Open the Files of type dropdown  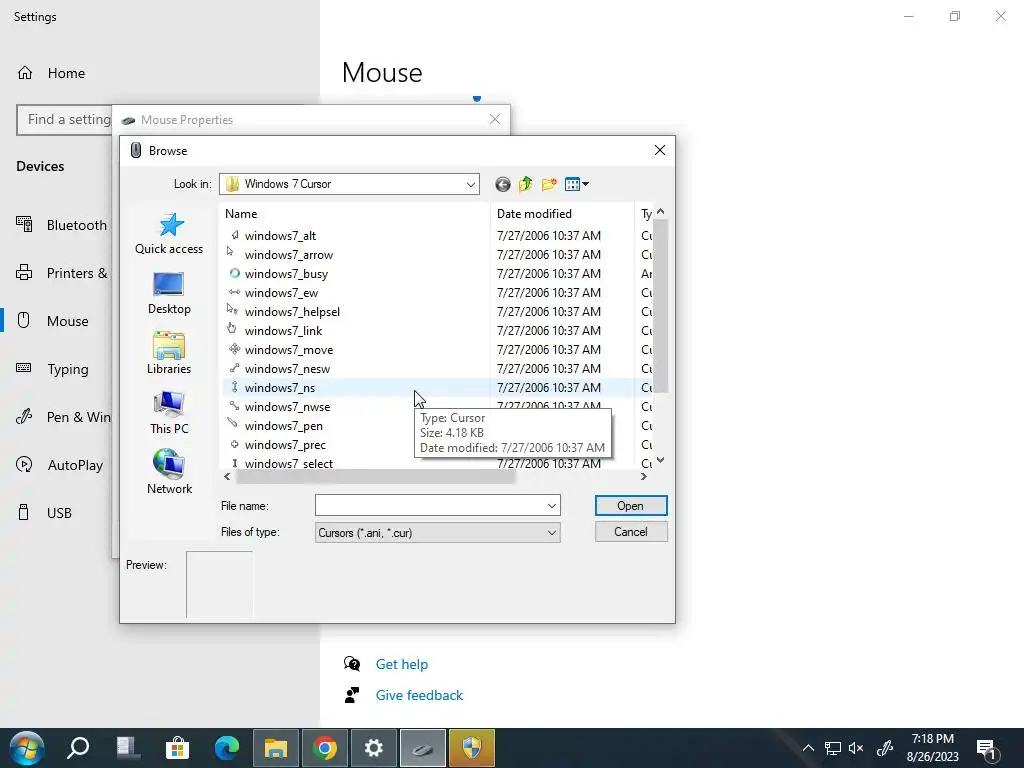tap(438, 533)
